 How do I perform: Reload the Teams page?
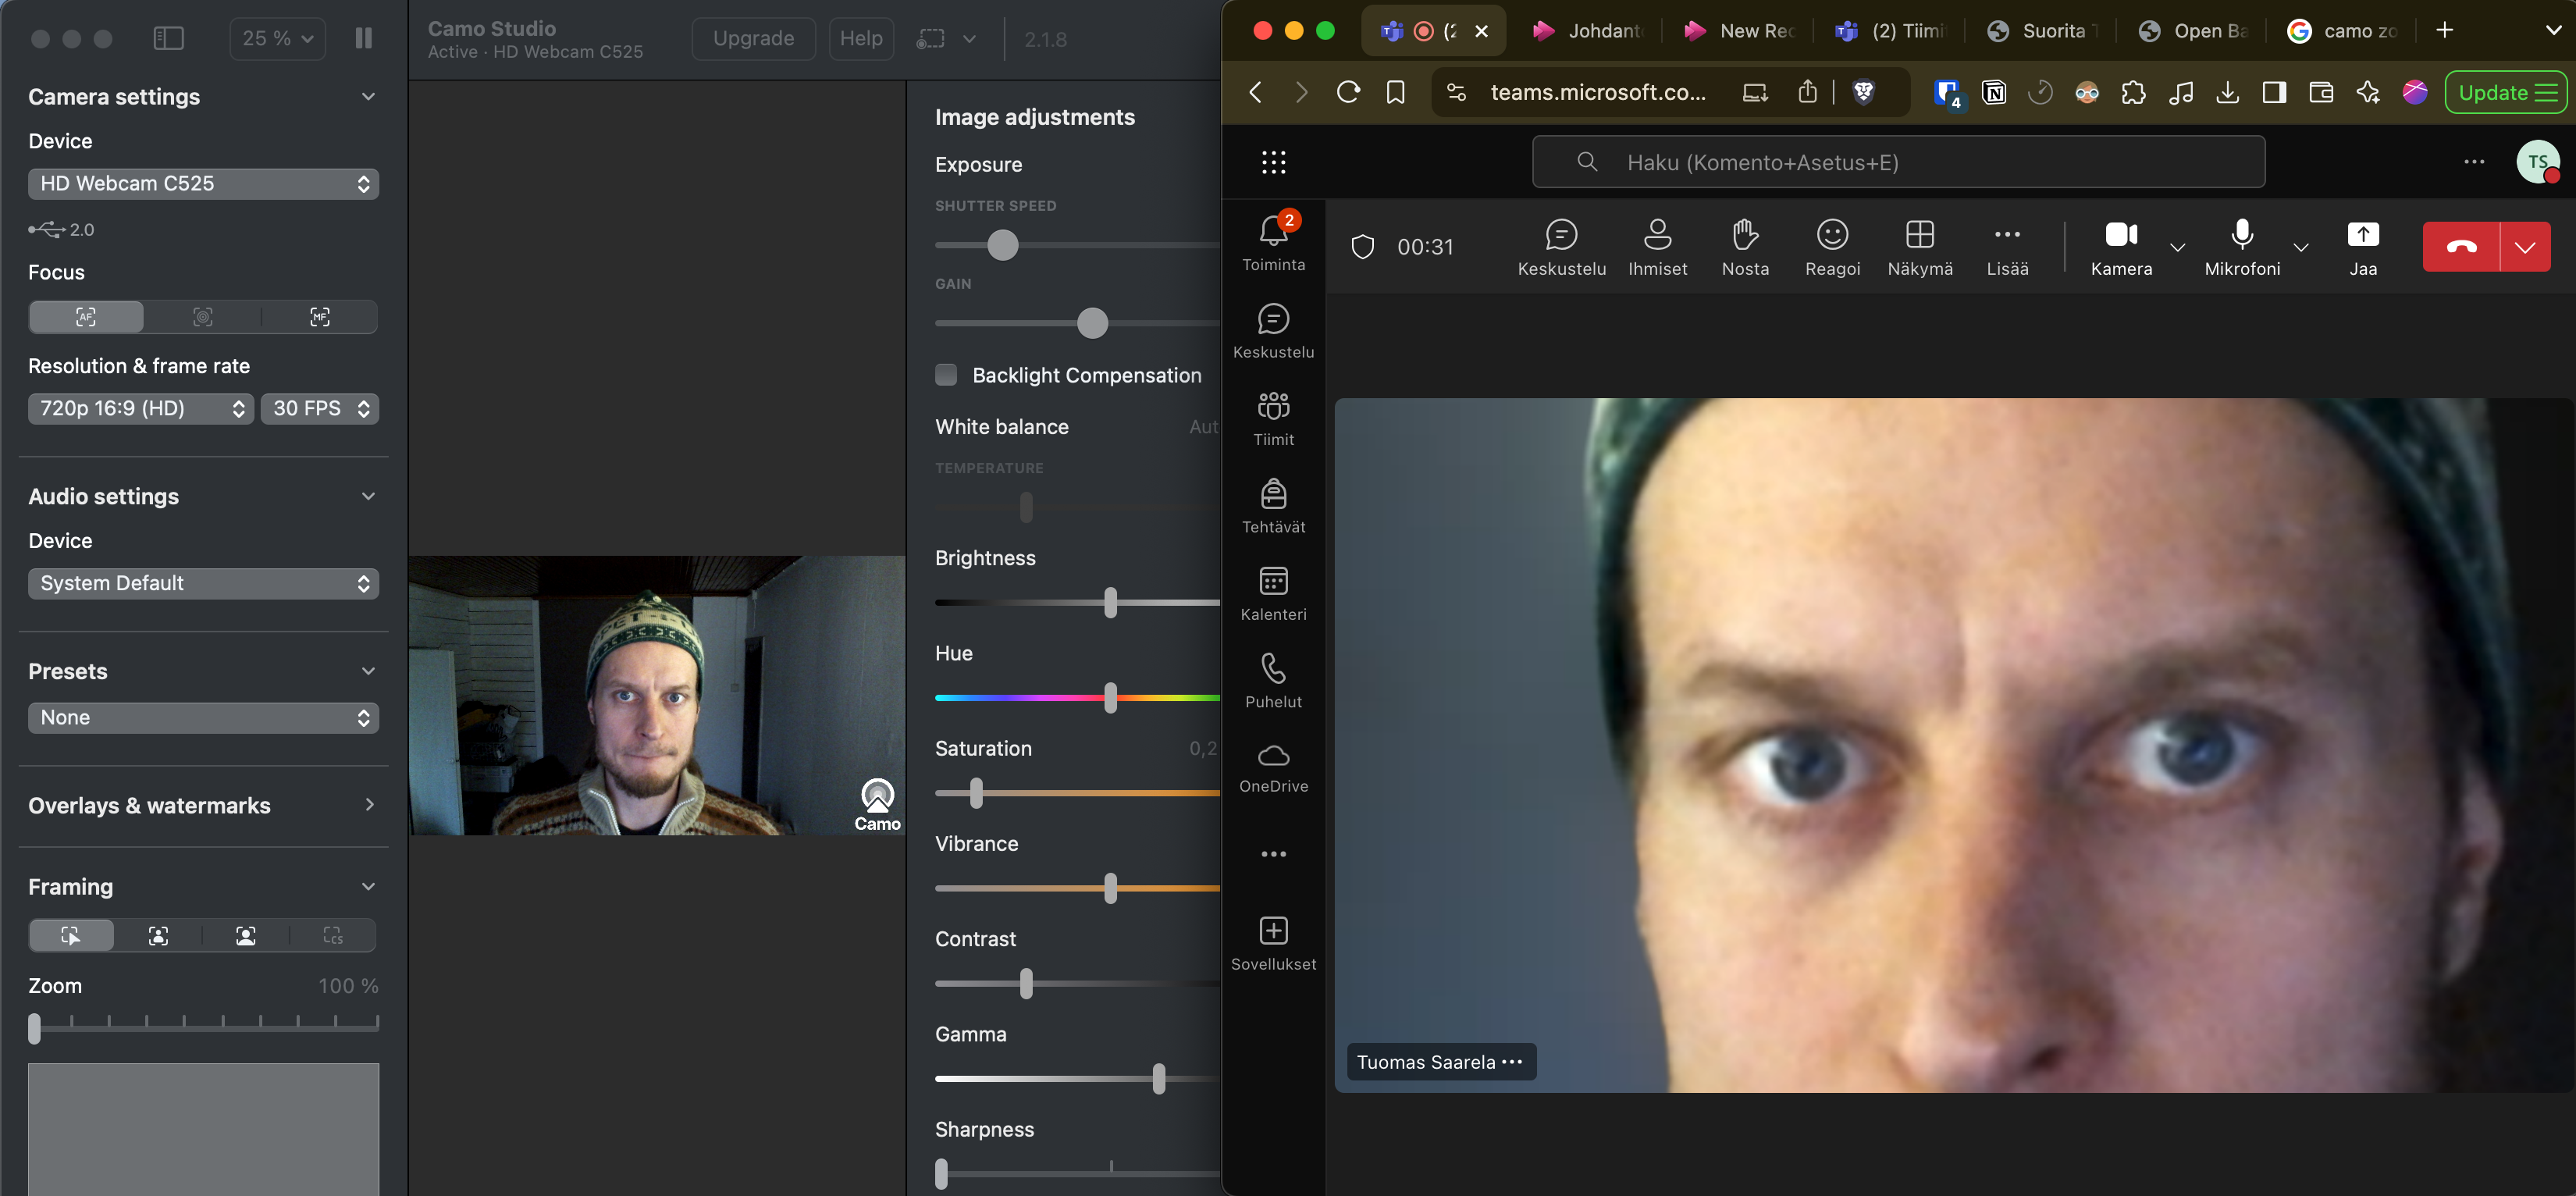click(x=1349, y=92)
